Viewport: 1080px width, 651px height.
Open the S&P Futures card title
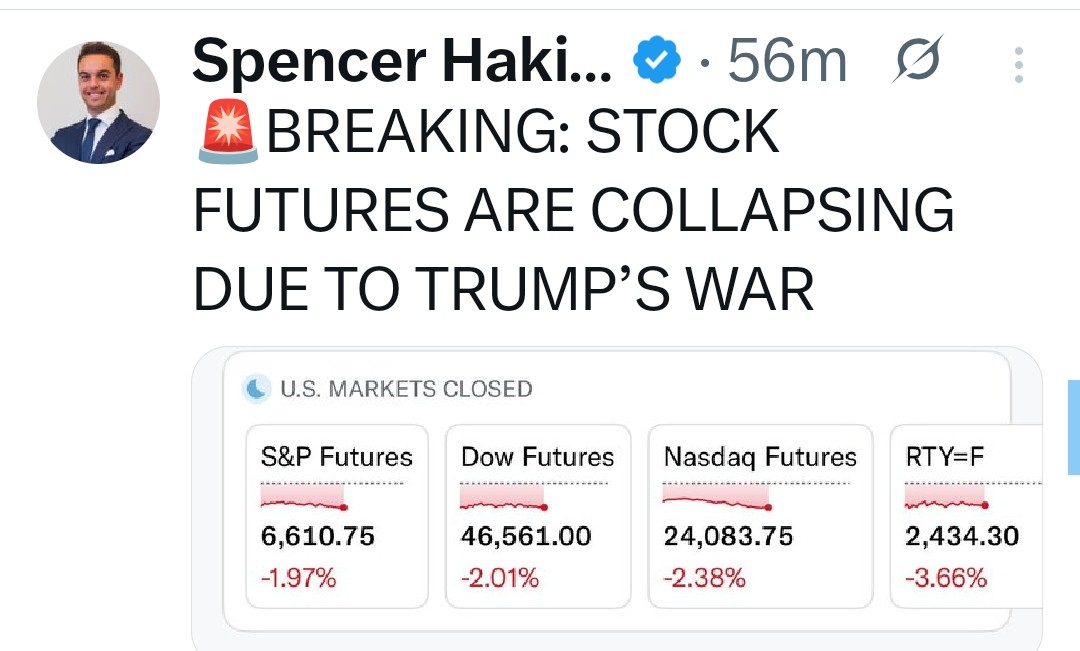tap(336, 457)
